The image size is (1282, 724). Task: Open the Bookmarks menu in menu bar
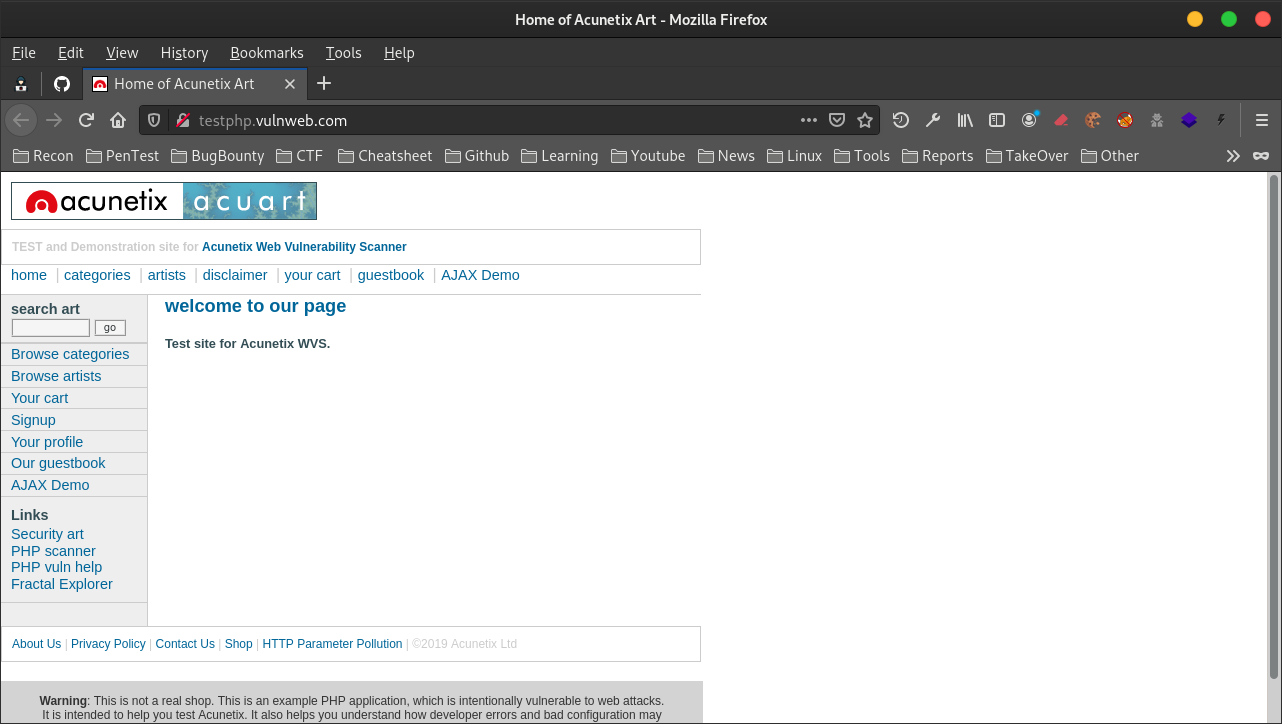[x=266, y=53]
